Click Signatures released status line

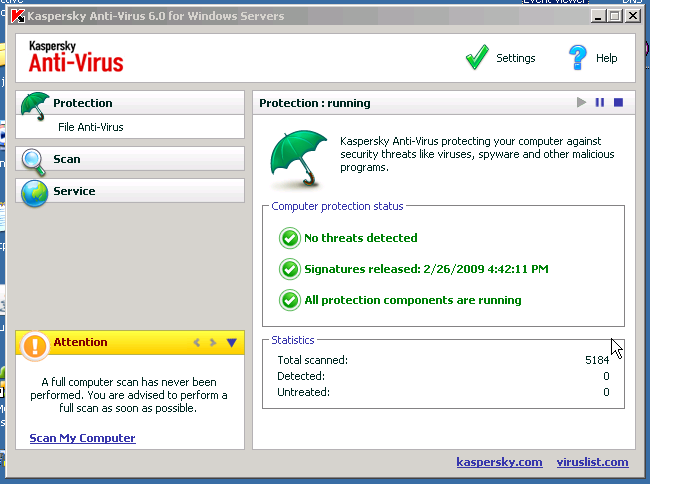[x=426, y=269]
